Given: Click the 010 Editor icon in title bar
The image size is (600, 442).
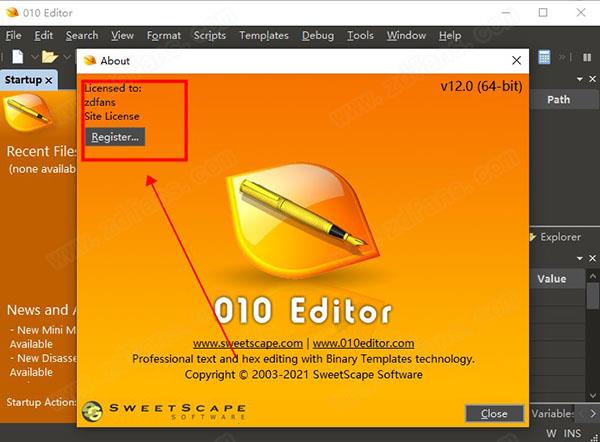Looking at the screenshot, I should point(12,13).
